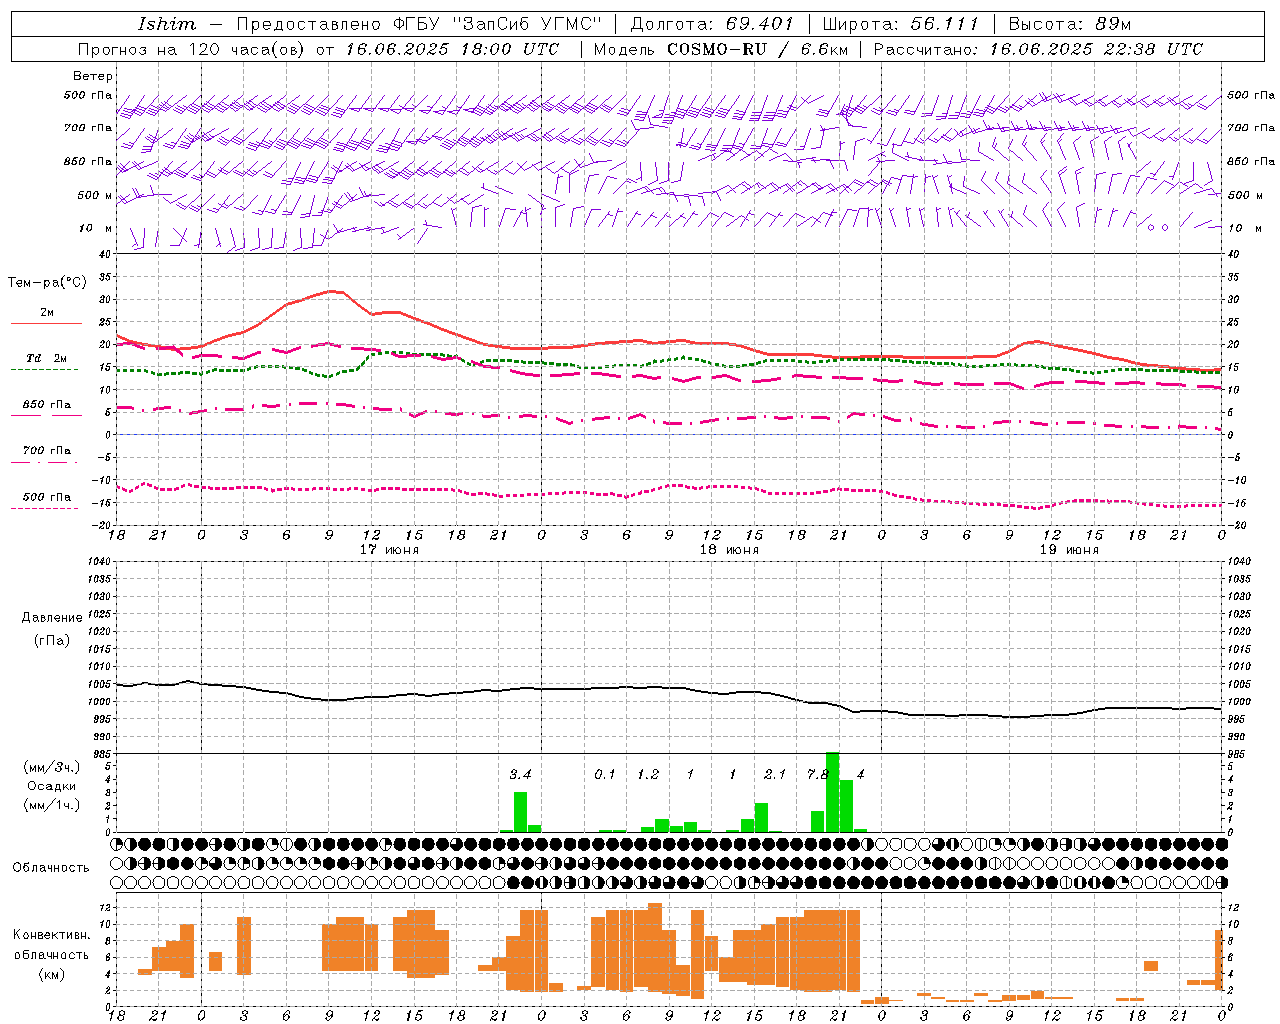
Task: Select the "Широта: 56.111" header value
Action: click(x=900, y=24)
